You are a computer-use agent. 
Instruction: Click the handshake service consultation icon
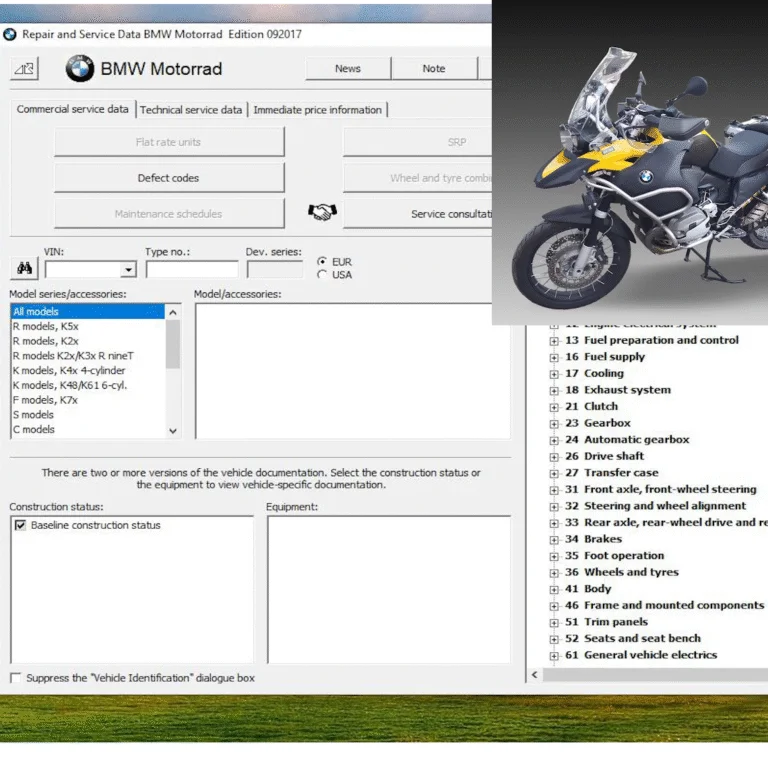[322, 212]
